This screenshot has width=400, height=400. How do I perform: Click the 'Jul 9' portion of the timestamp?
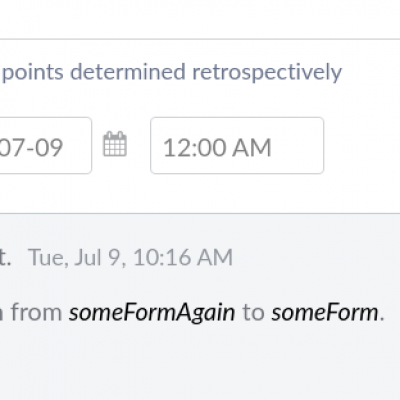[x=97, y=257]
